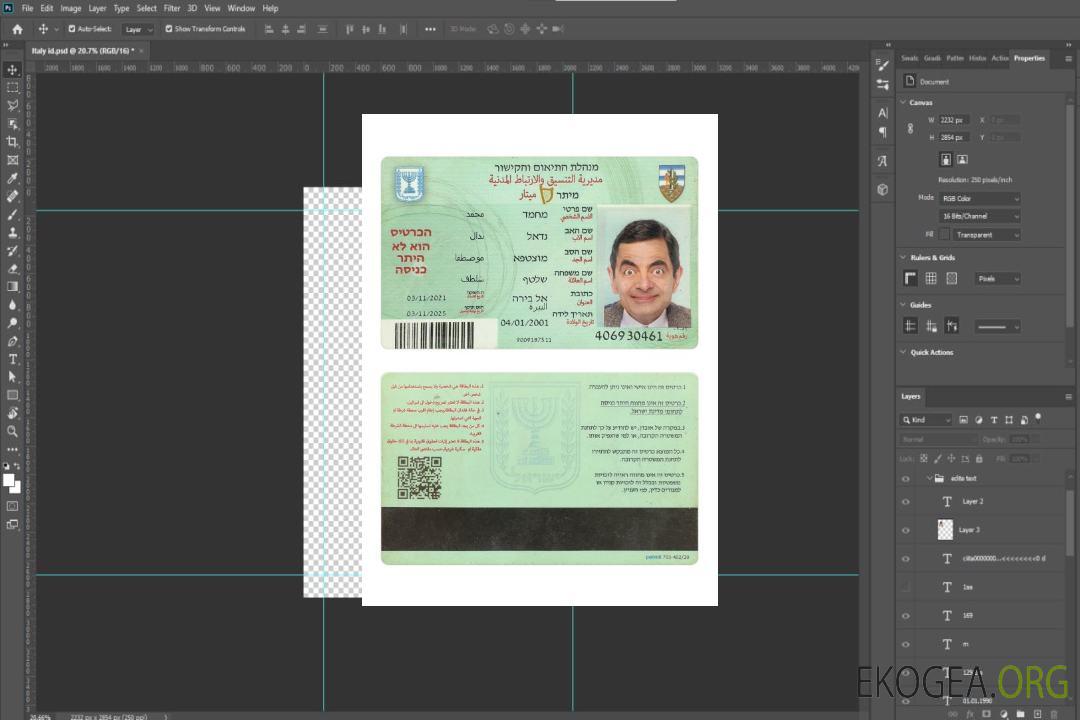Open the Window menu
Image resolution: width=1080 pixels, height=720 pixels.
pos(241,8)
